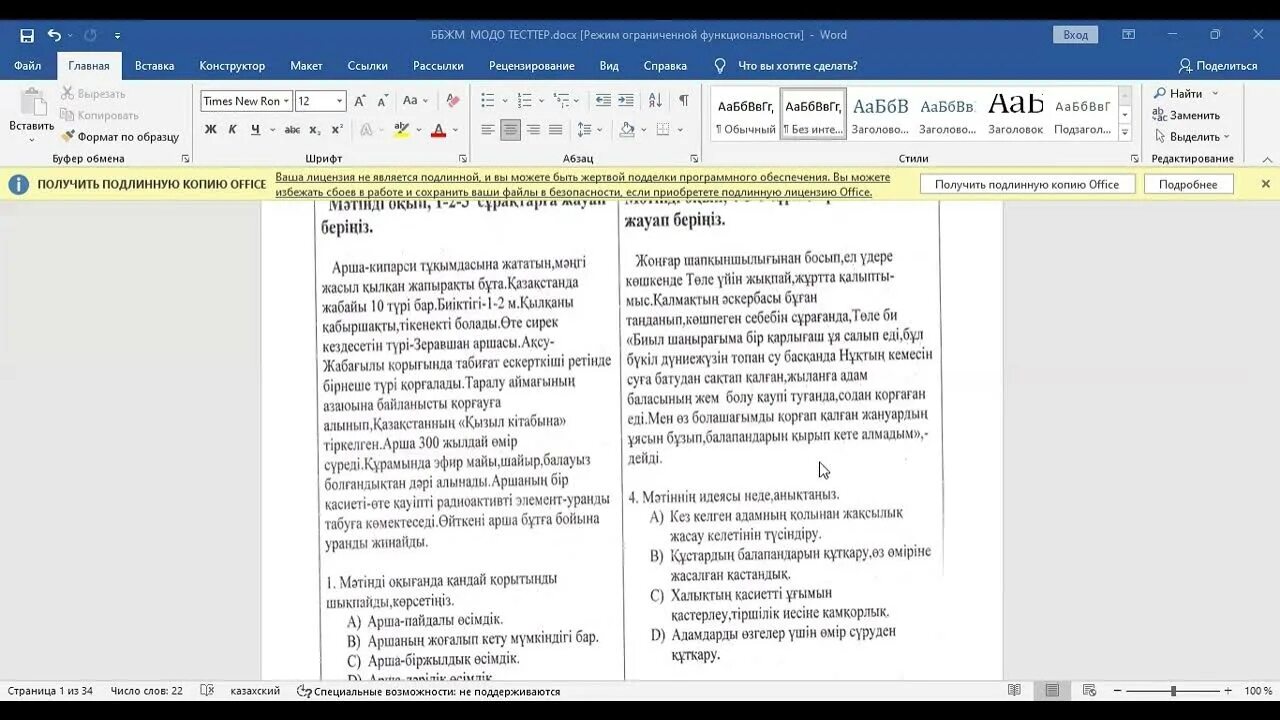
Task: Sort text with A-Z icon
Action: [x=655, y=101]
